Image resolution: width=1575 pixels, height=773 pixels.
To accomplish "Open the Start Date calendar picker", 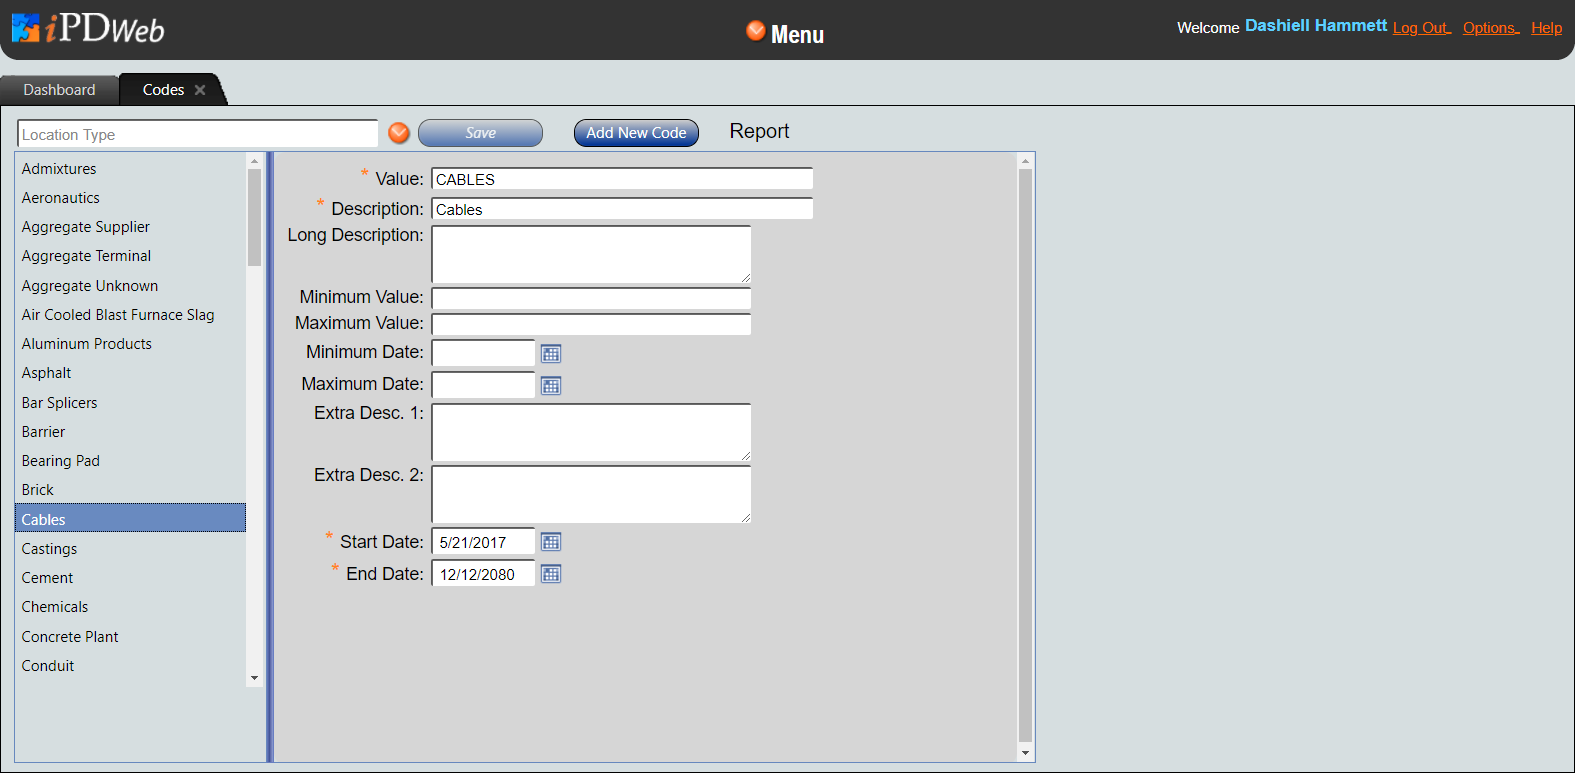I will [551, 542].
